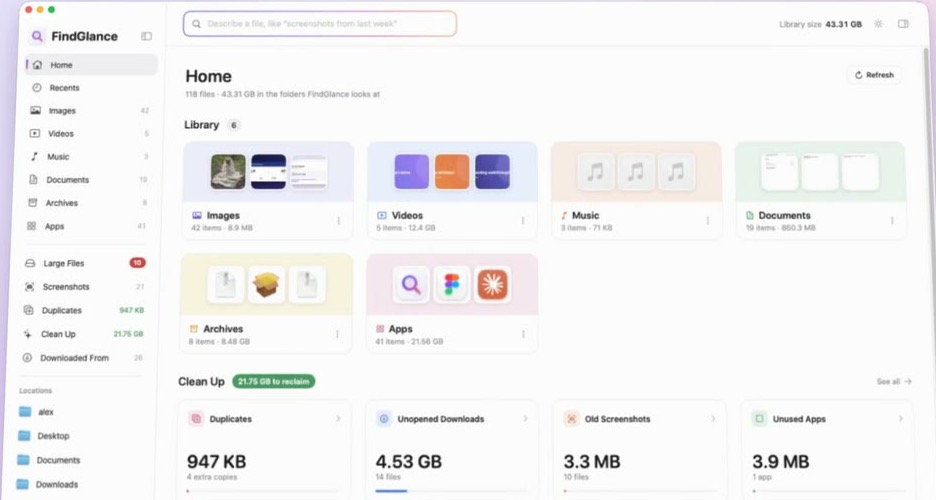Click the Duplicates card progress bar
Screen dimensions: 936x500
[x=263, y=491]
